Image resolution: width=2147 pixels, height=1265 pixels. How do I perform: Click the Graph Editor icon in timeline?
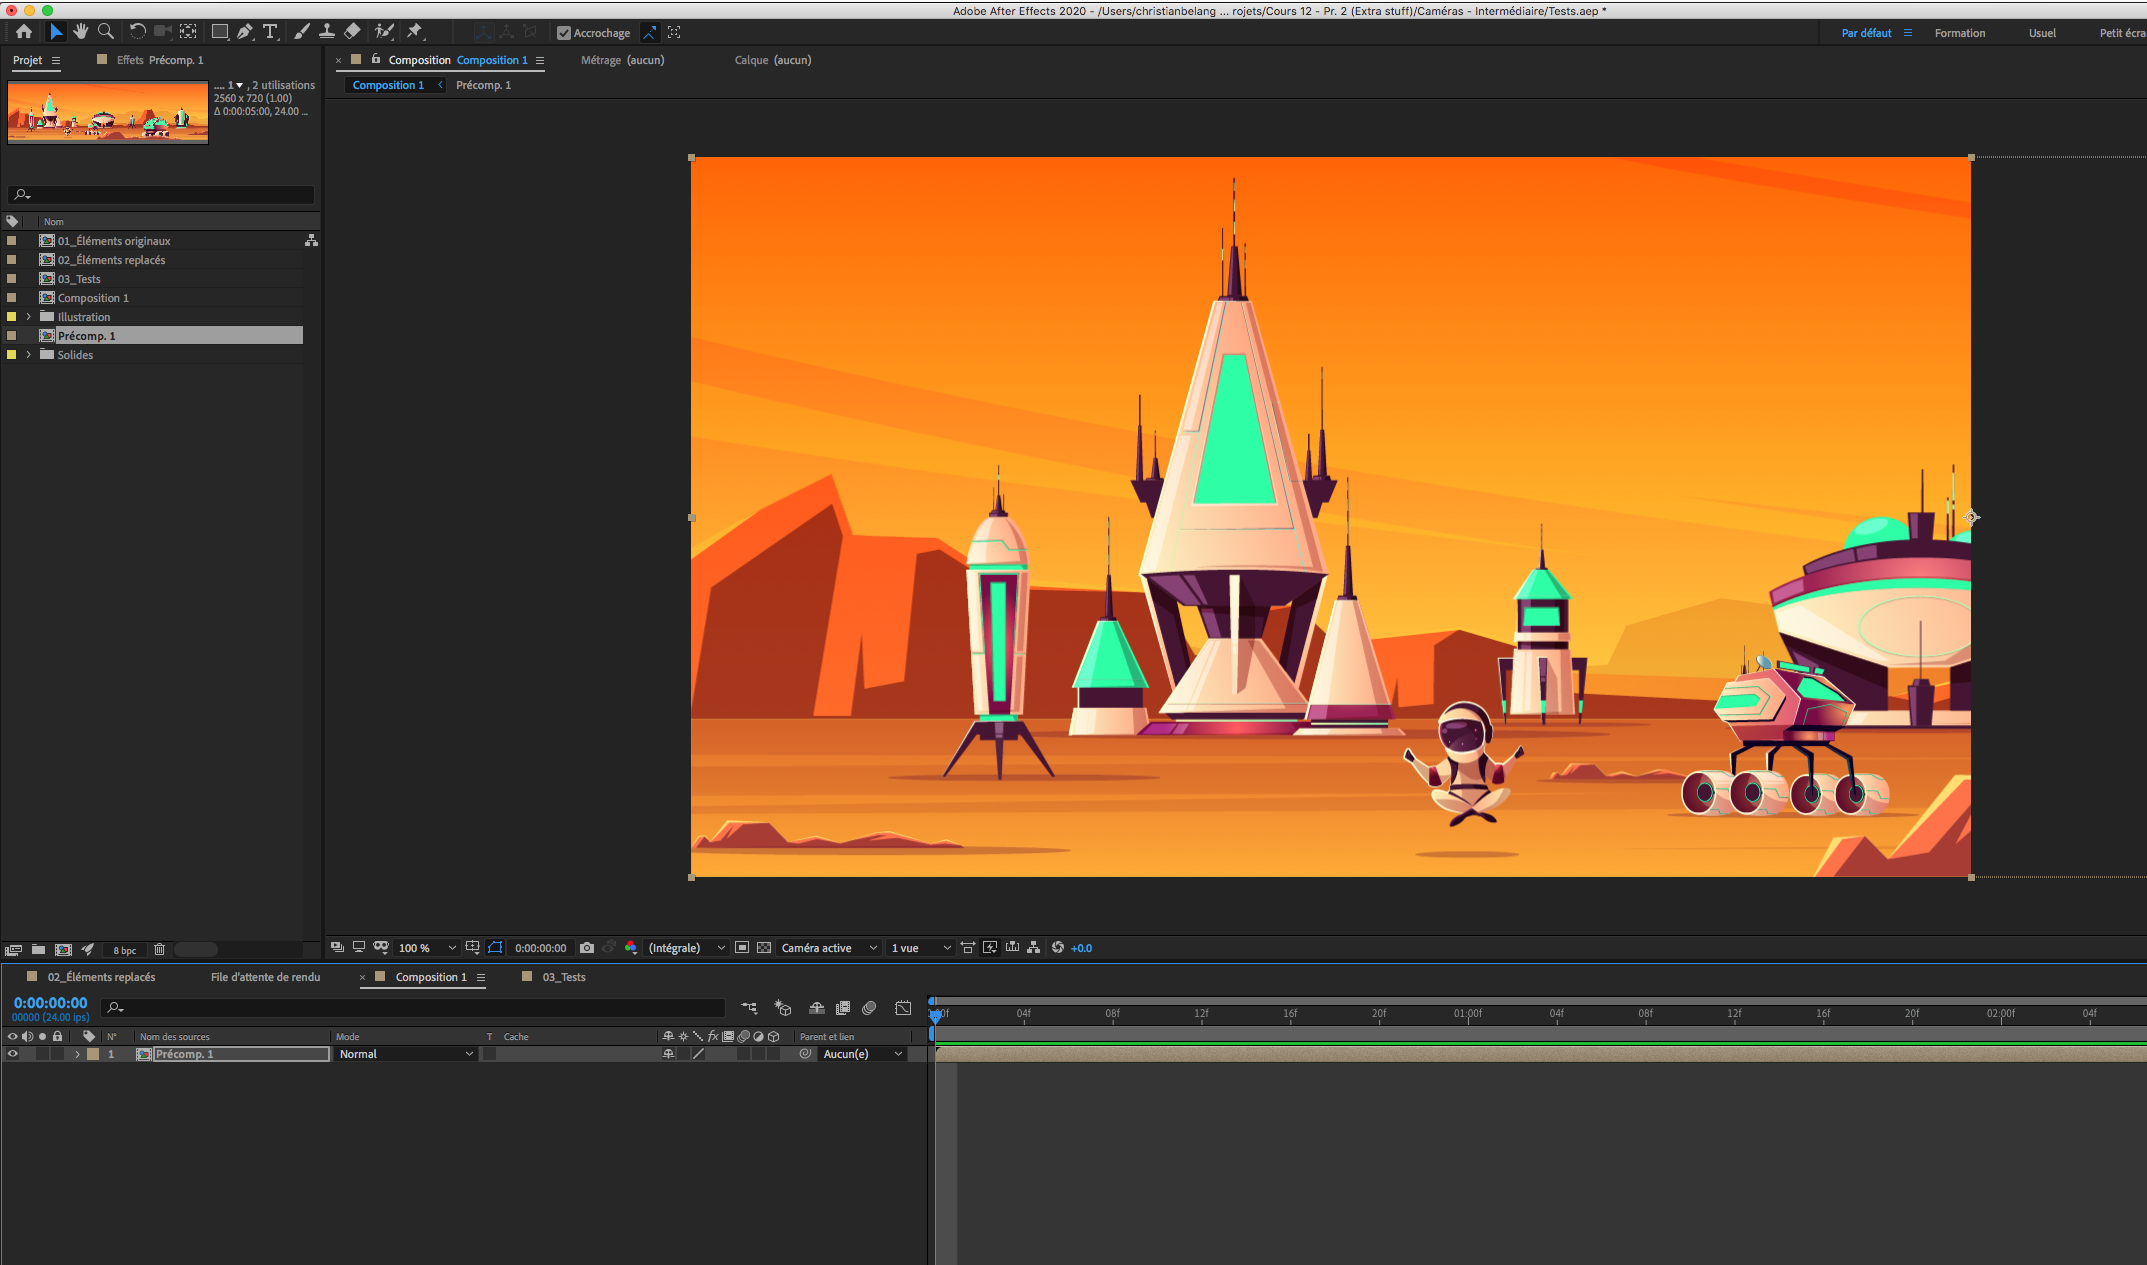(903, 1008)
